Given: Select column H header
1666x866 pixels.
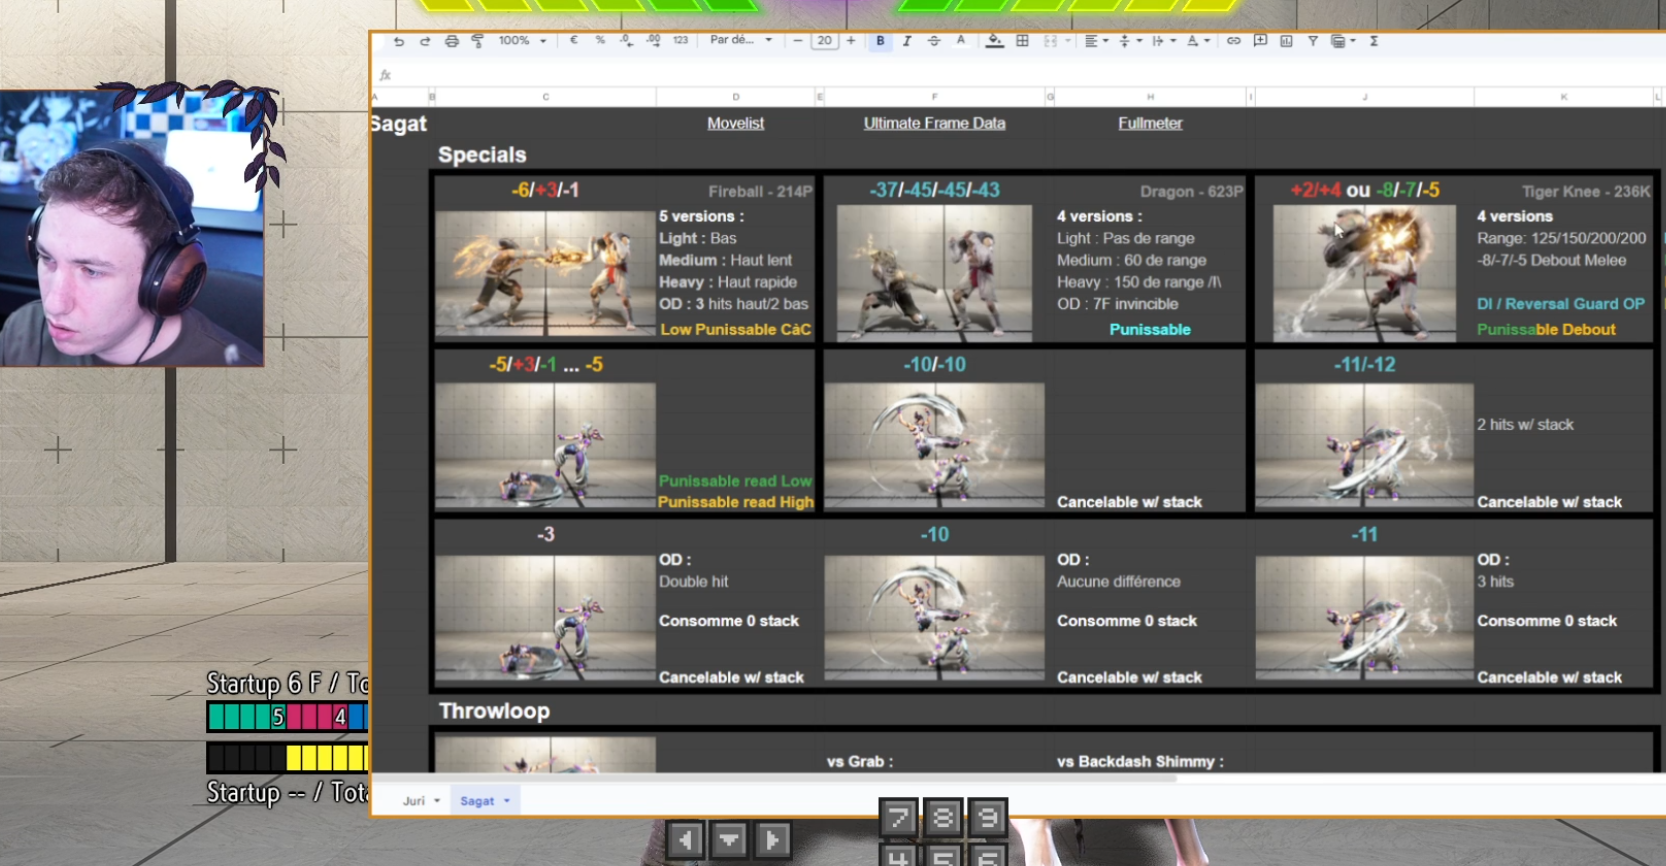Looking at the screenshot, I should tap(1151, 97).
